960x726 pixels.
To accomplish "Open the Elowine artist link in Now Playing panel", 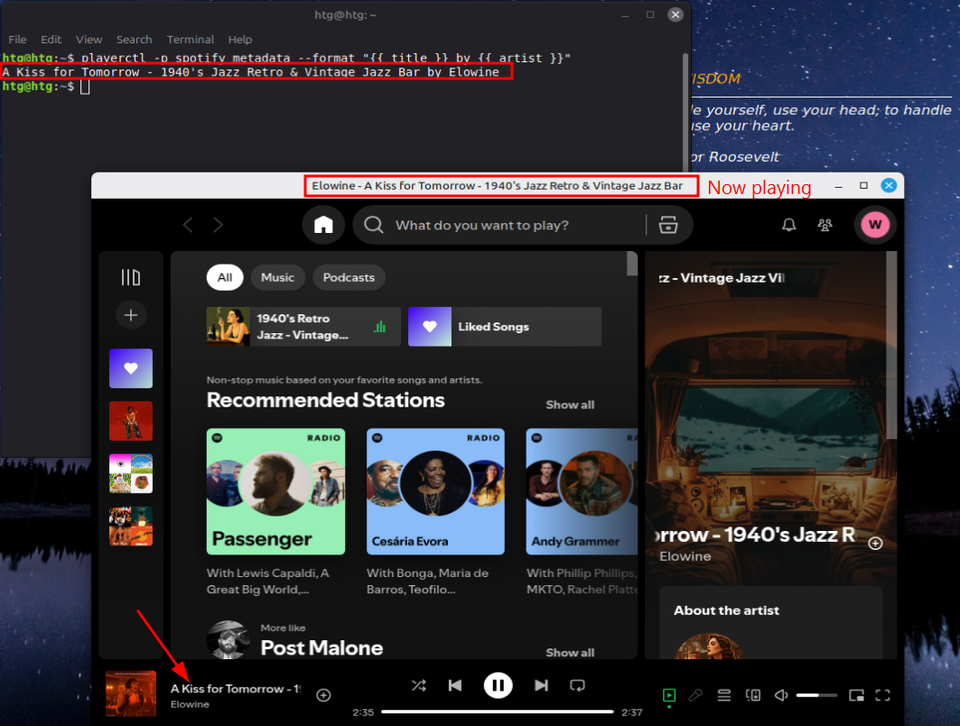I will click(685, 556).
